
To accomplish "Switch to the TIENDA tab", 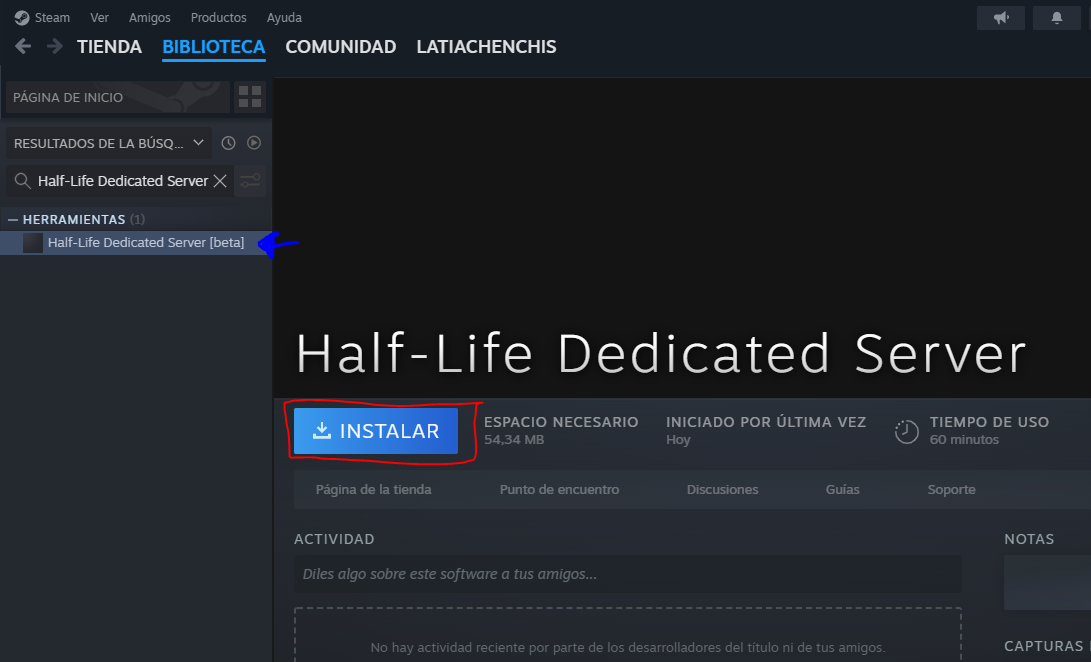I will 109,47.
